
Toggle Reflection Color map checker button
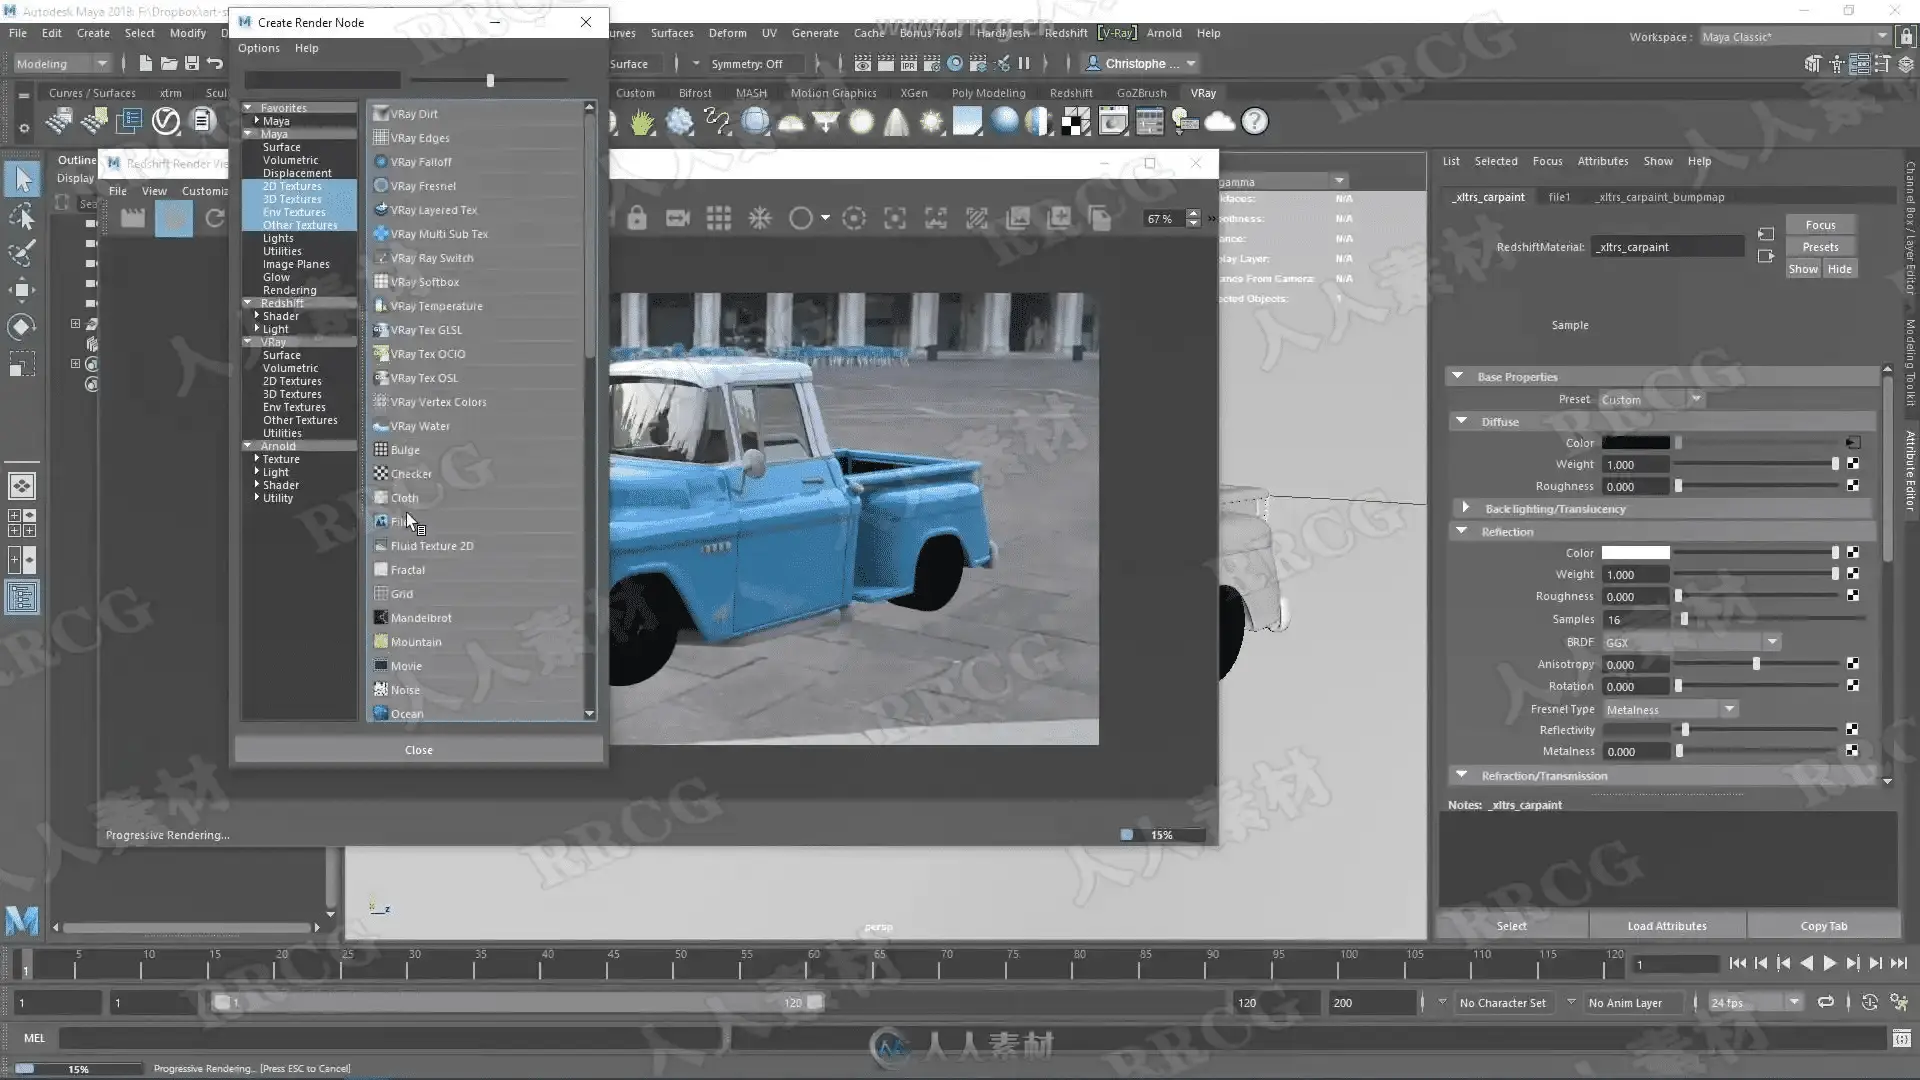1853,552
